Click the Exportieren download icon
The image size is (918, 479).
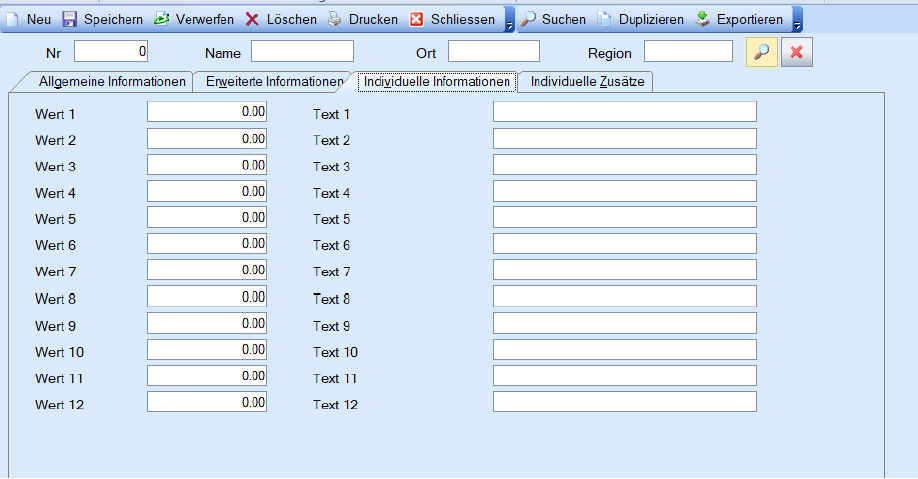point(702,19)
